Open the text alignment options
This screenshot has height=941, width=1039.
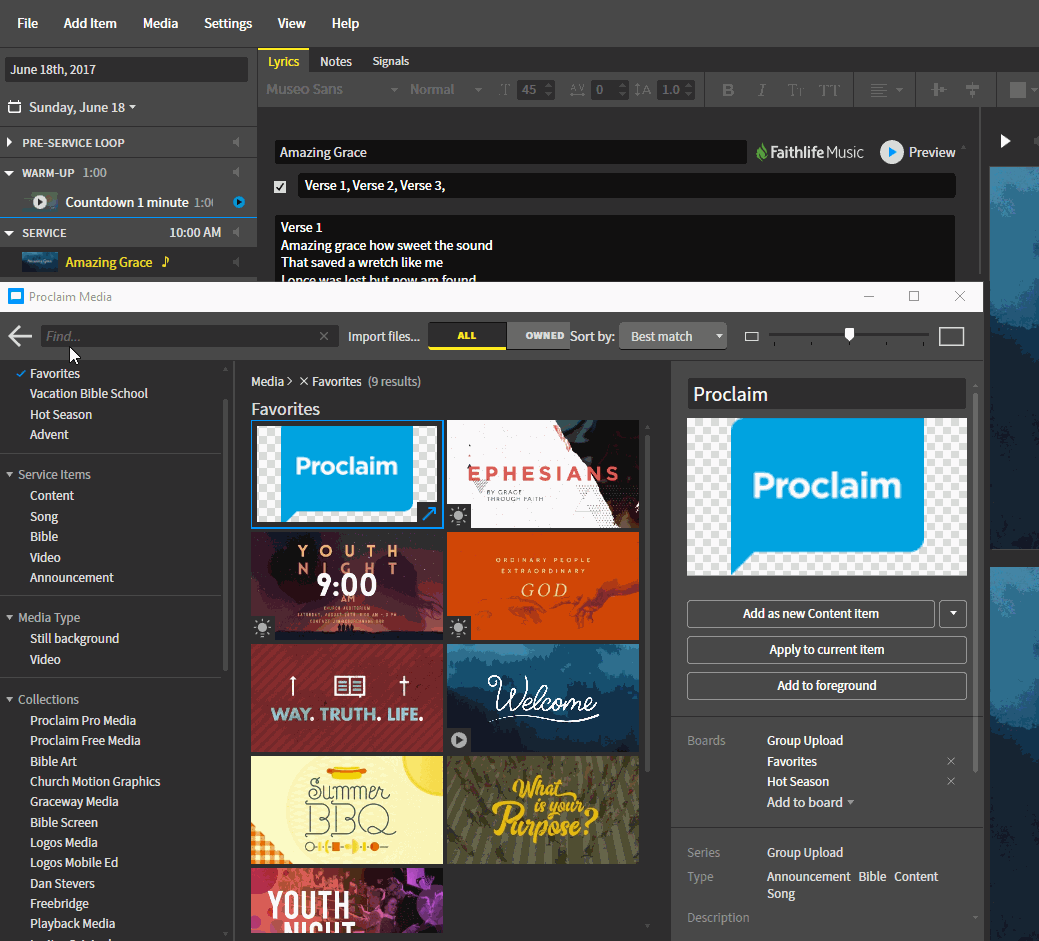point(886,90)
